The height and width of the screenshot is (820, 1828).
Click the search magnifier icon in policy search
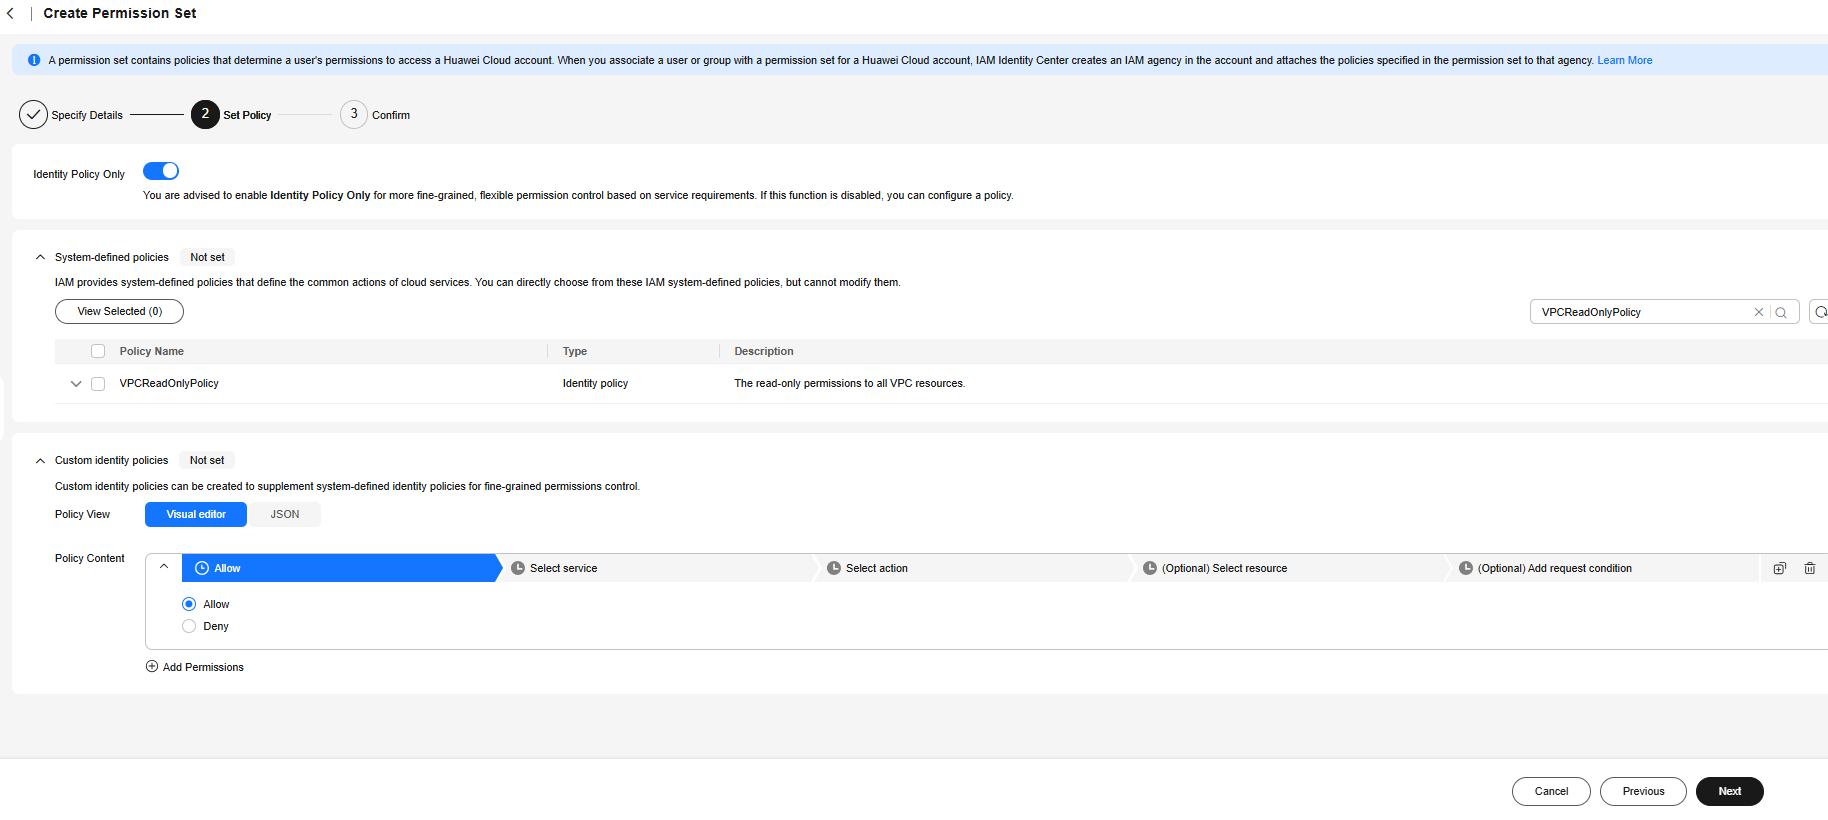point(1781,312)
